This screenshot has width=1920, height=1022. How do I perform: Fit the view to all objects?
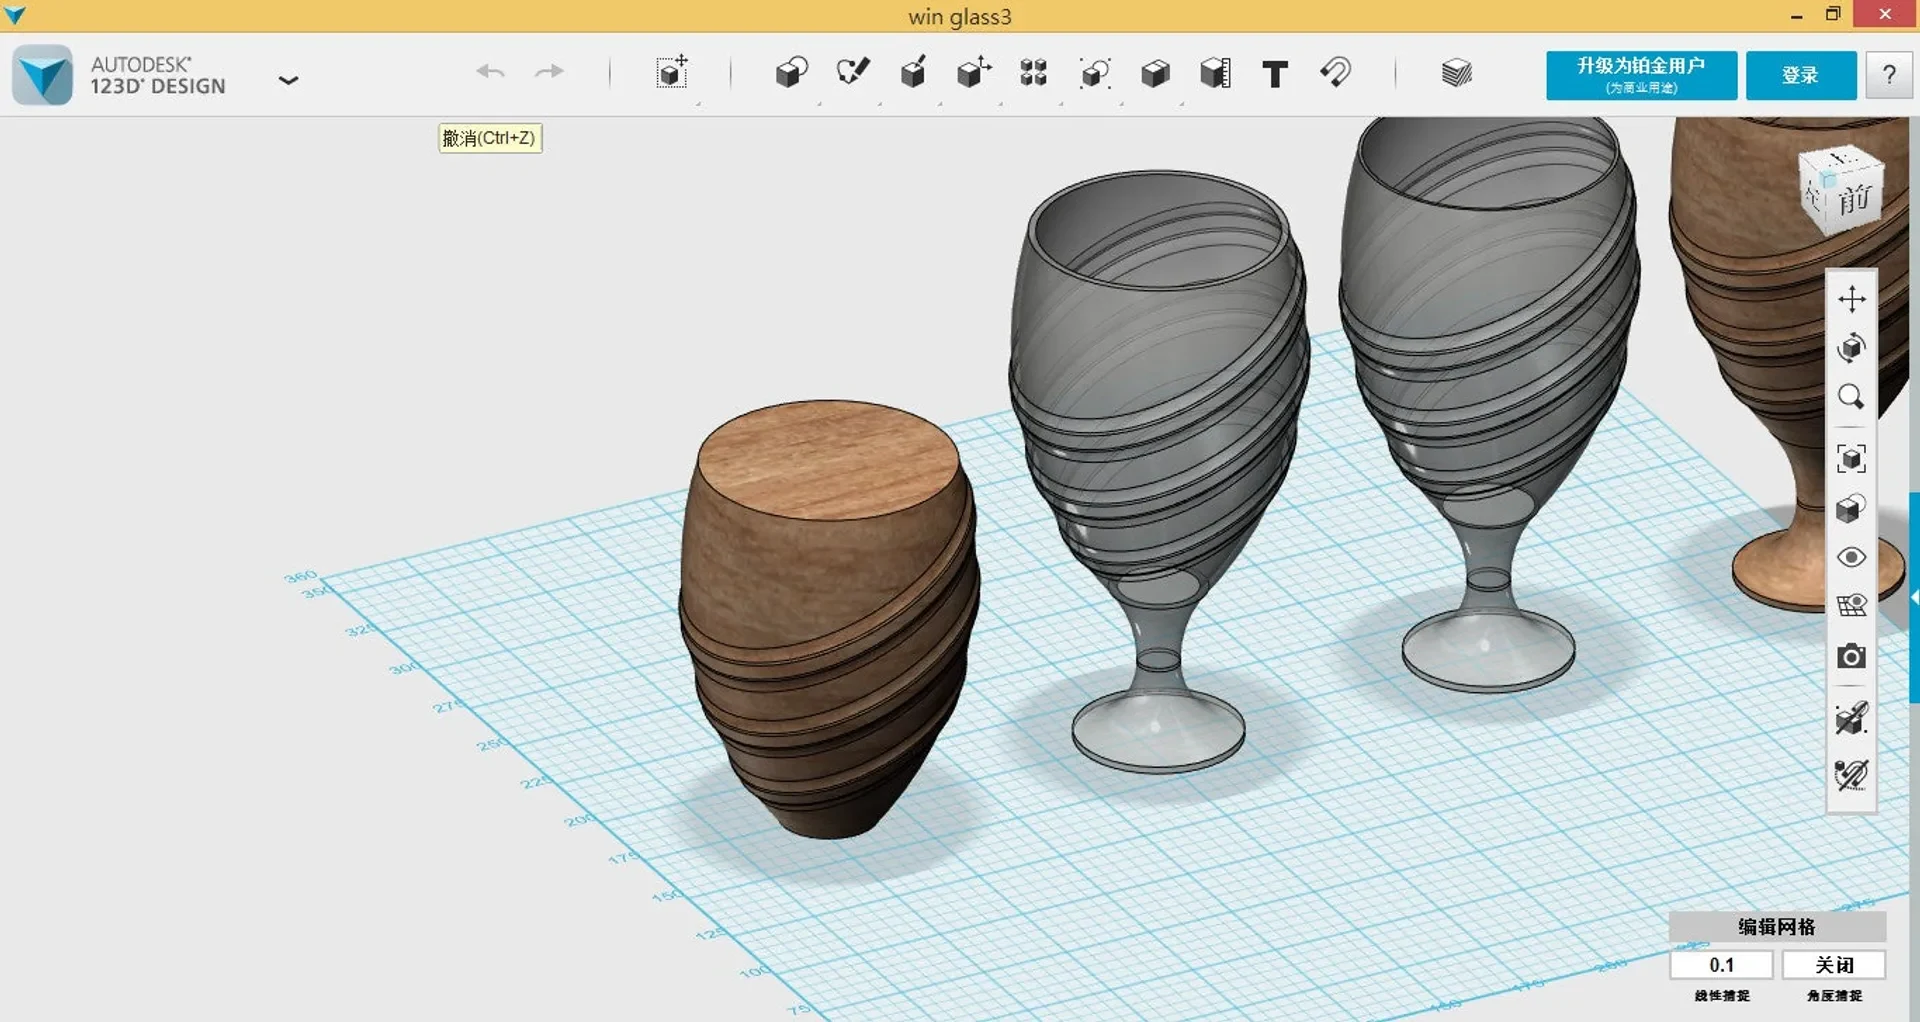coord(1852,459)
